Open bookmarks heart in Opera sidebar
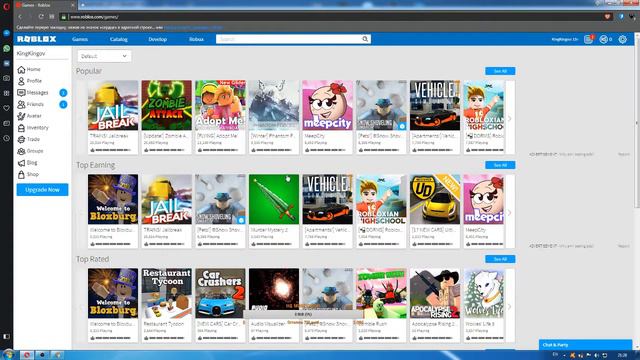 pyautogui.click(x=7, y=108)
